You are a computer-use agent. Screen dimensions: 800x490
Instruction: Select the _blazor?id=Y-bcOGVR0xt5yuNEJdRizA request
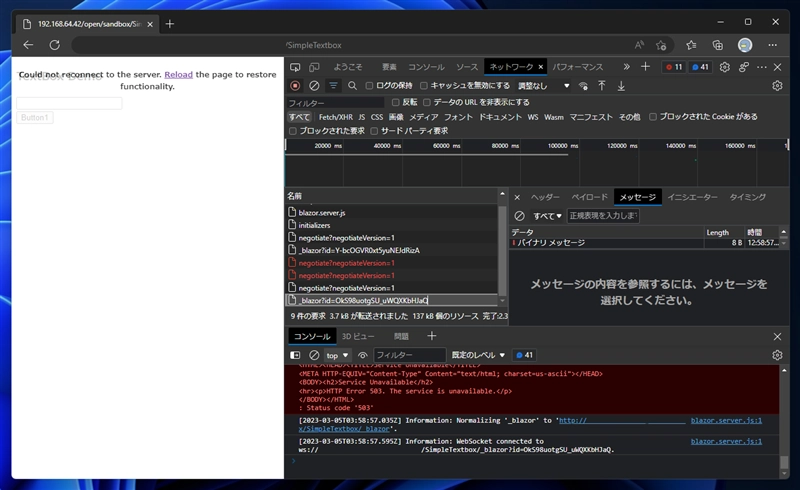point(391,250)
